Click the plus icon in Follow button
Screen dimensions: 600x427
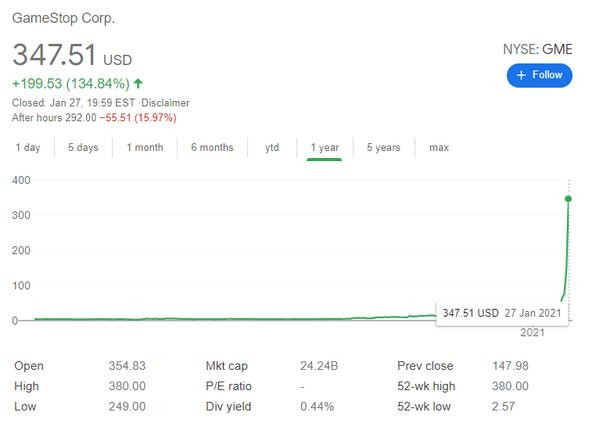(x=522, y=75)
